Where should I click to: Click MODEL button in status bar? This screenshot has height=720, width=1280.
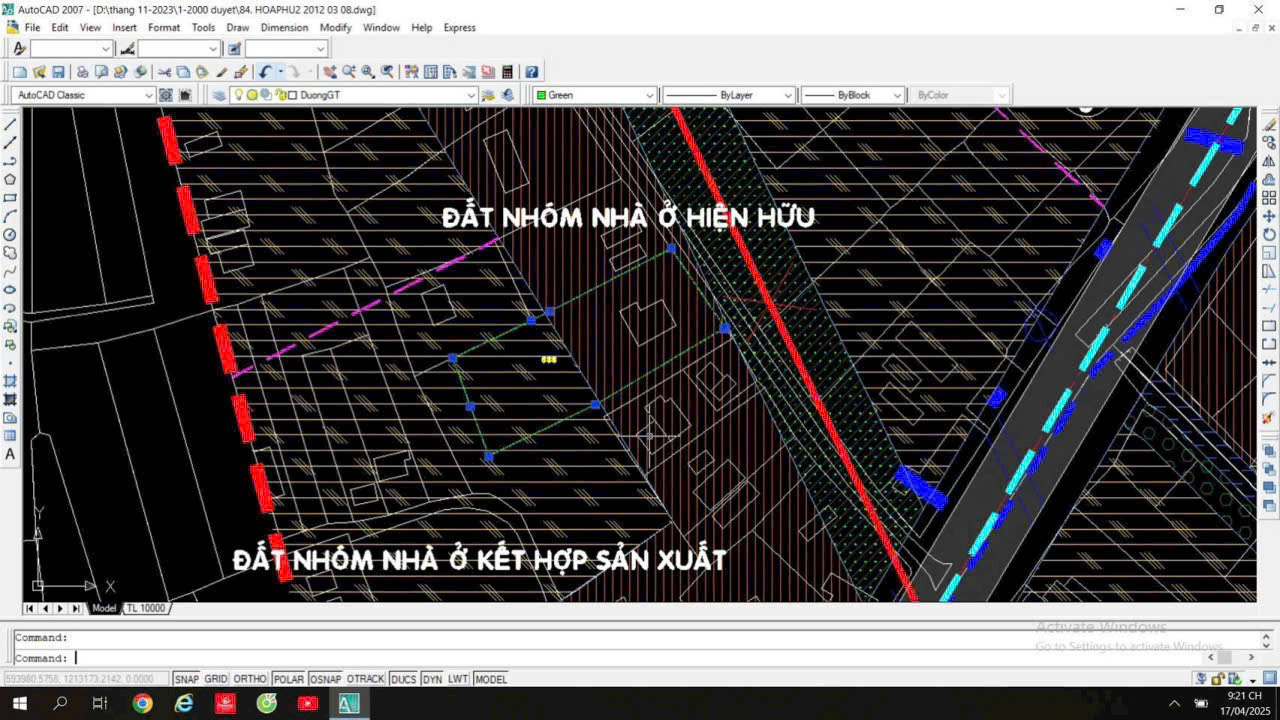tap(491, 679)
